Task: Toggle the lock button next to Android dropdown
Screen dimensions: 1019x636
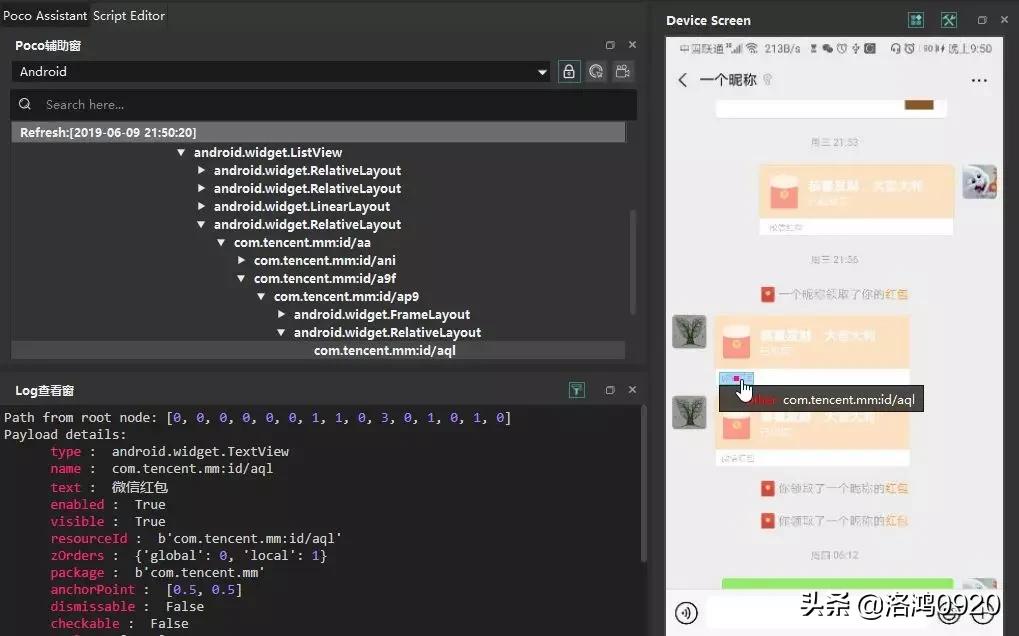Action: click(x=568, y=71)
